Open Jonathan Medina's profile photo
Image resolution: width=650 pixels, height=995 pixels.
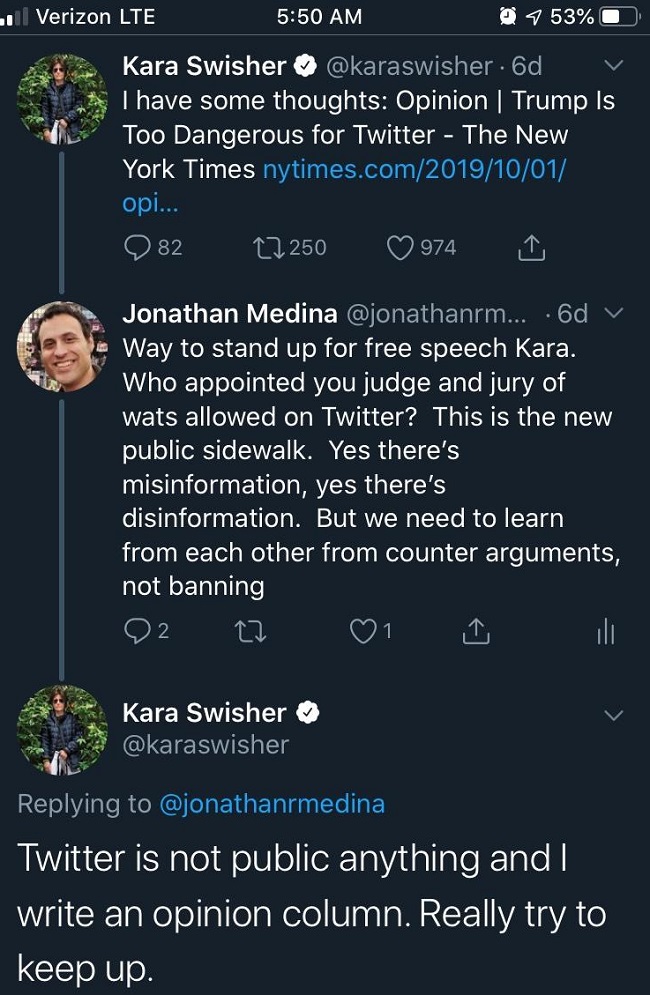click(x=62, y=346)
